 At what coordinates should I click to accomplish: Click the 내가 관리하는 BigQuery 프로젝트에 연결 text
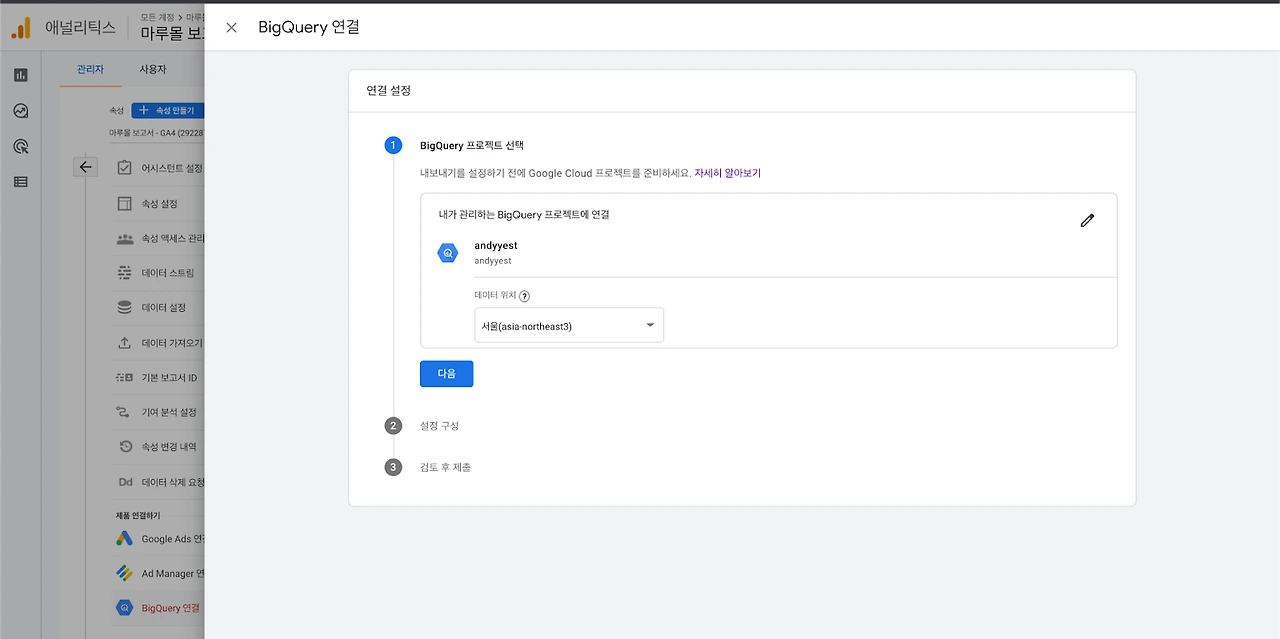524,214
